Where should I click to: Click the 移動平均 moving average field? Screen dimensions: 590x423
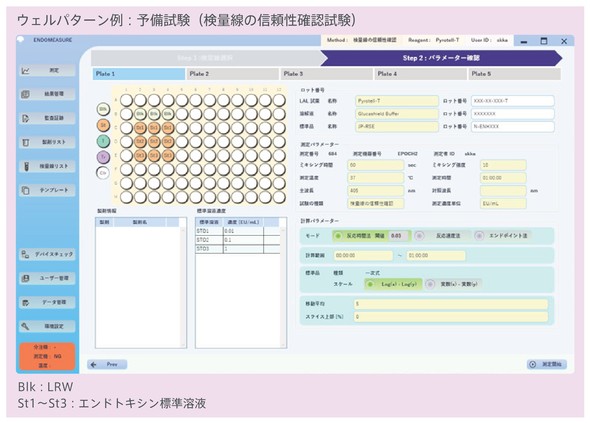[x=451, y=304]
